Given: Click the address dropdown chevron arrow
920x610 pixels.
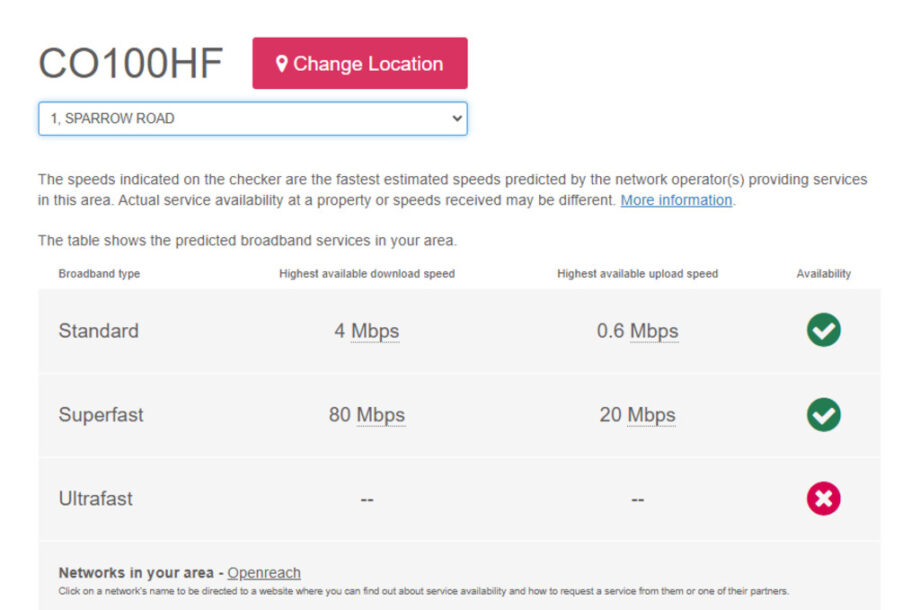Looking at the screenshot, I should [457, 118].
